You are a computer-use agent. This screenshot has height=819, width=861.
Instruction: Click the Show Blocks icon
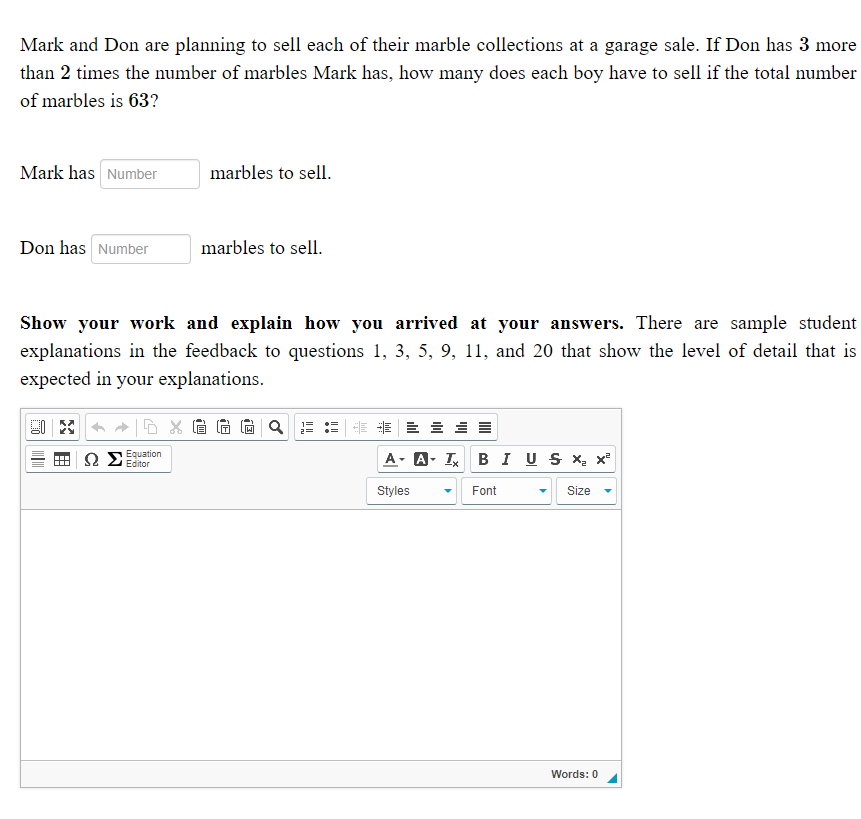click(x=38, y=427)
